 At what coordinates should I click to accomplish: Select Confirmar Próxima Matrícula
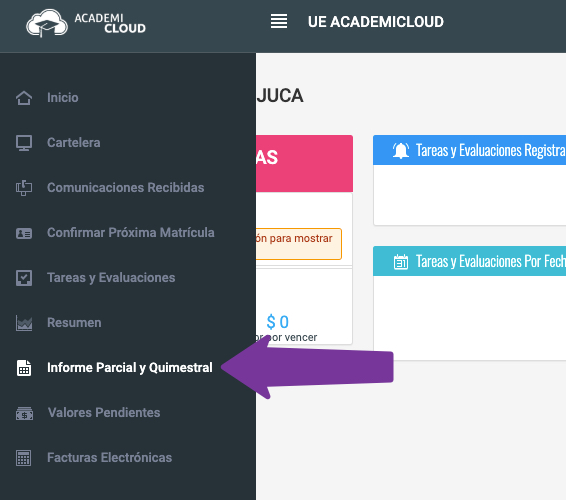pyautogui.click(x=131, y=233)
